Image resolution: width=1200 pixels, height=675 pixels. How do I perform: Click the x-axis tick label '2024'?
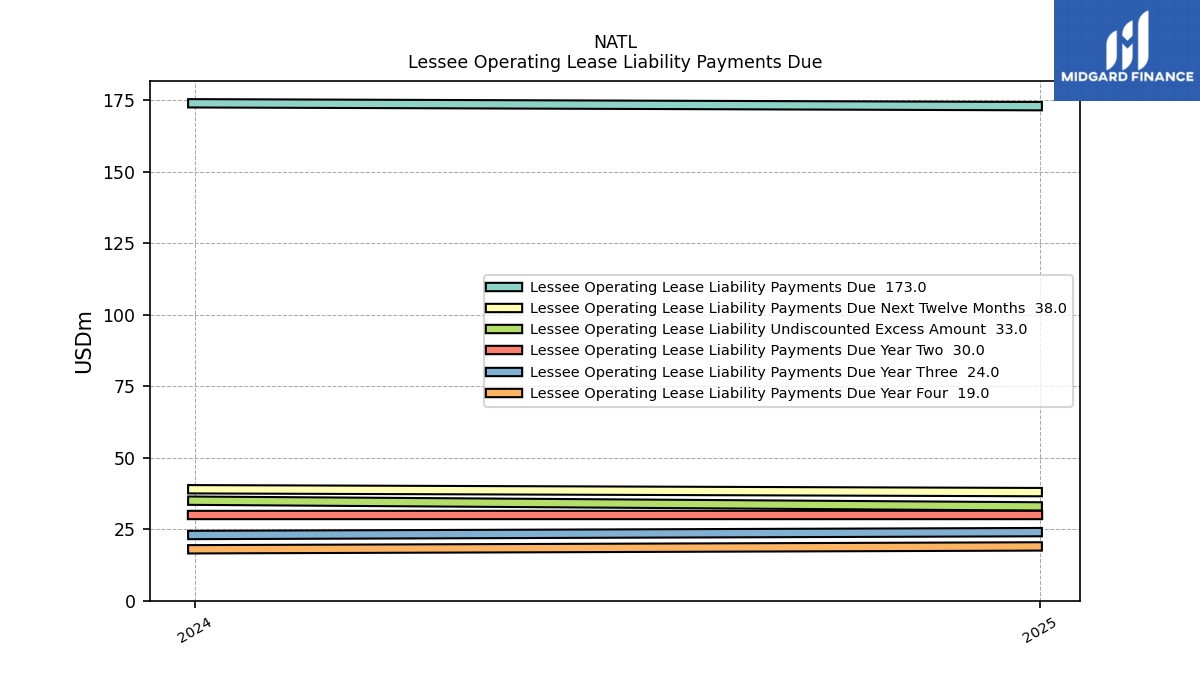pos(194,630)
